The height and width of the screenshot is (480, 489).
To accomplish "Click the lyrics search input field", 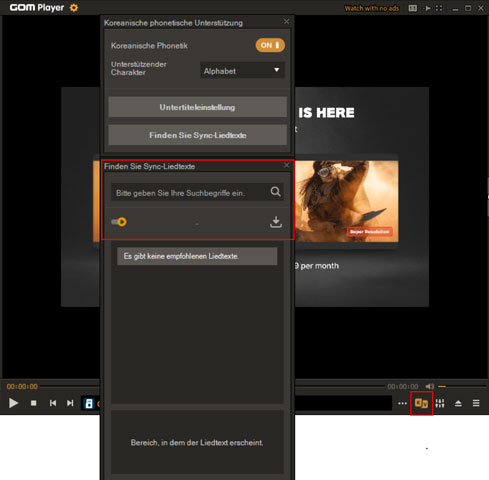I will pyautogui.click(x=190, y=193).
